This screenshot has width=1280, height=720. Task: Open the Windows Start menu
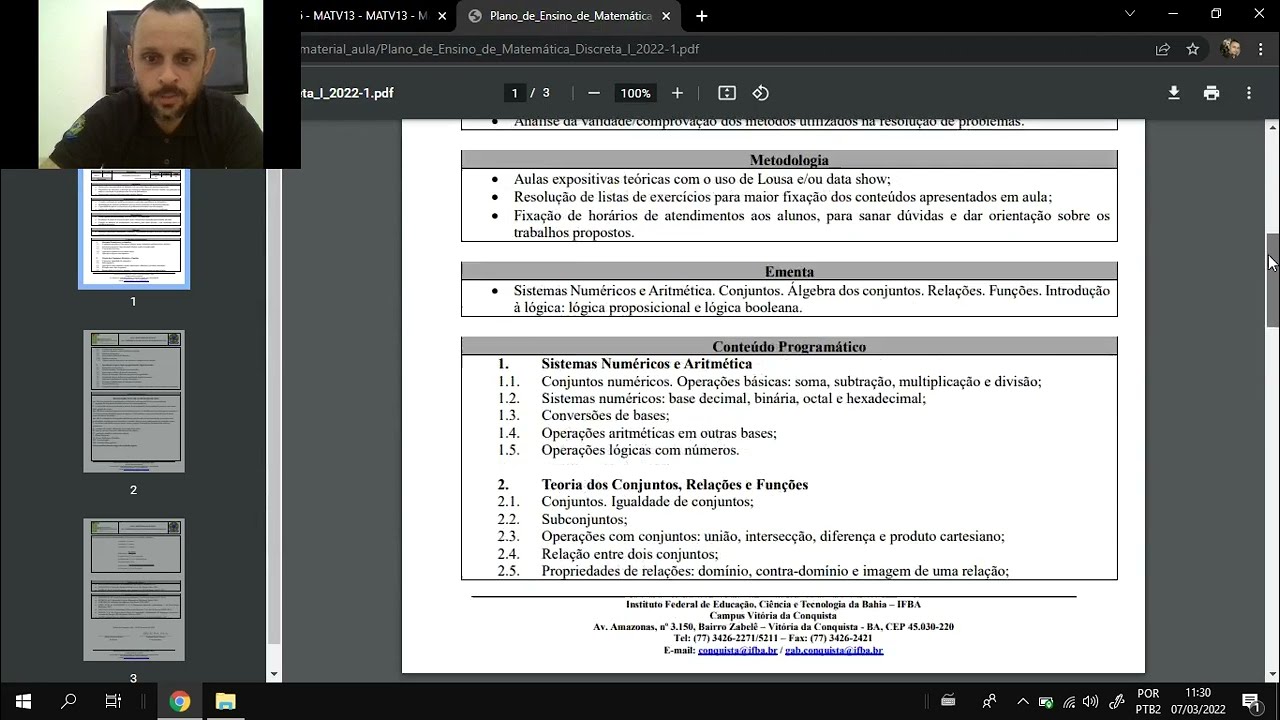pos(23,701)
